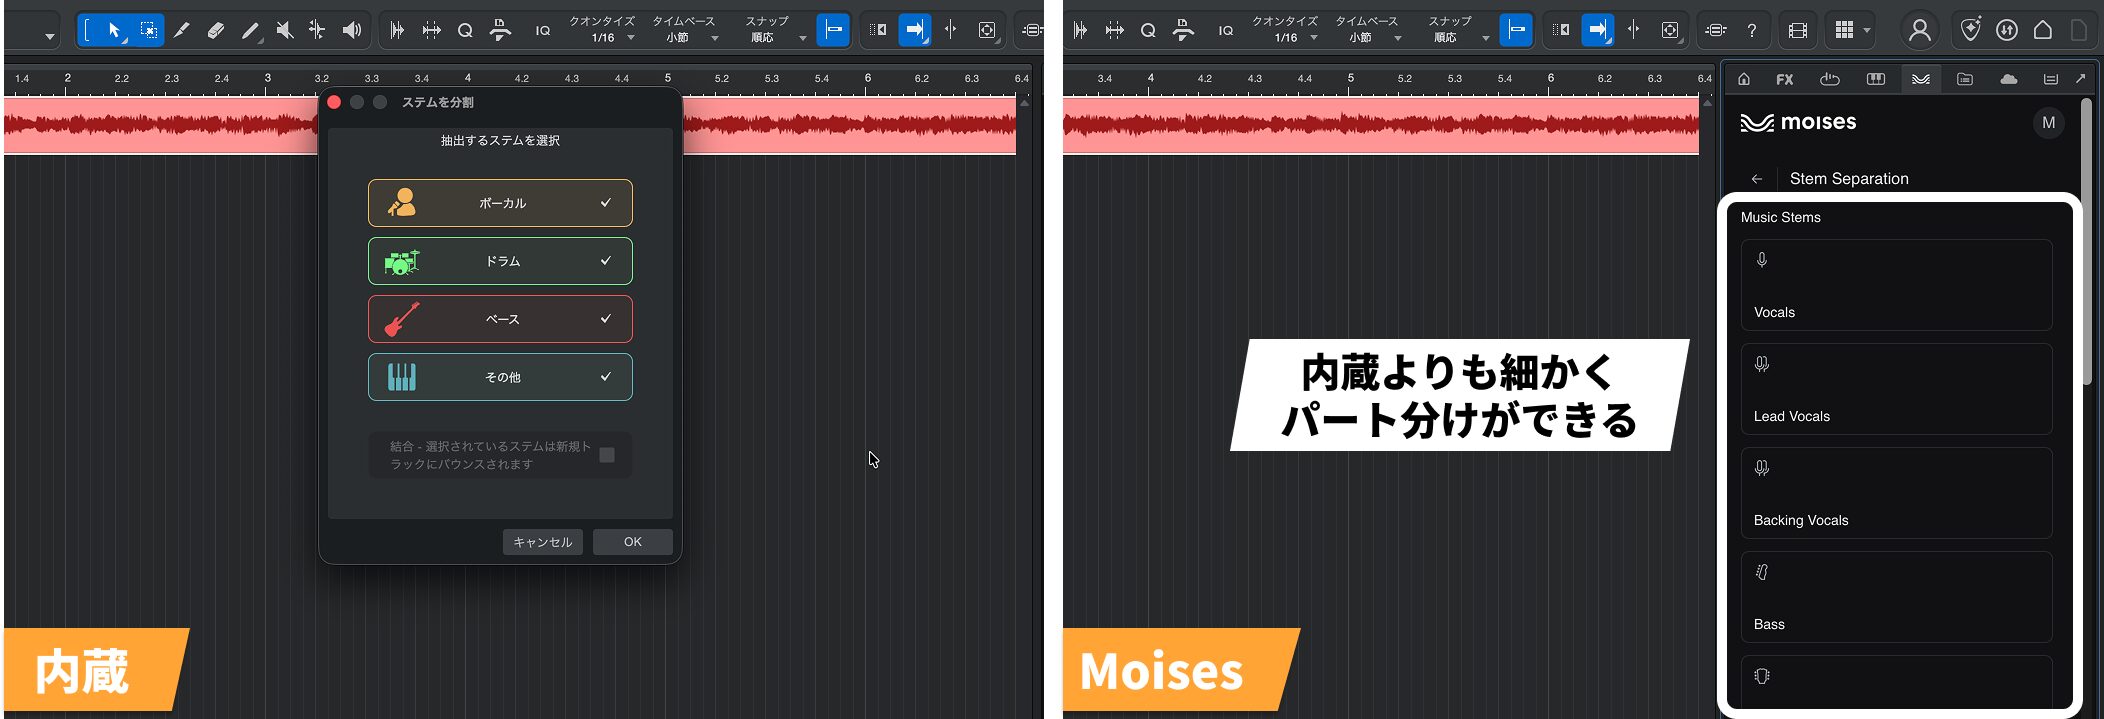
Task: Click the Moises panel vertical scrollbar
Action: (2087, 240)
